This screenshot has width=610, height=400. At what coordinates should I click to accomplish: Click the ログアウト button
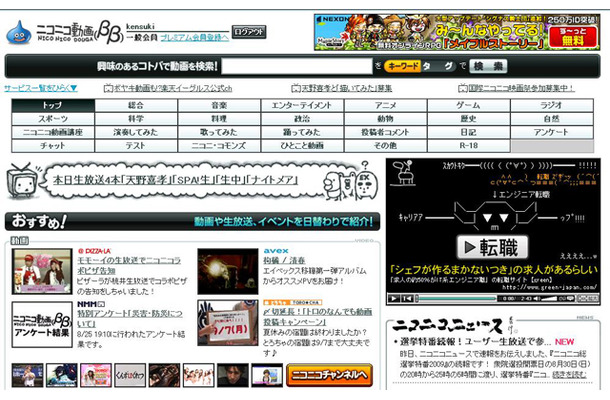pyautogui.click(x=249, y=32)
